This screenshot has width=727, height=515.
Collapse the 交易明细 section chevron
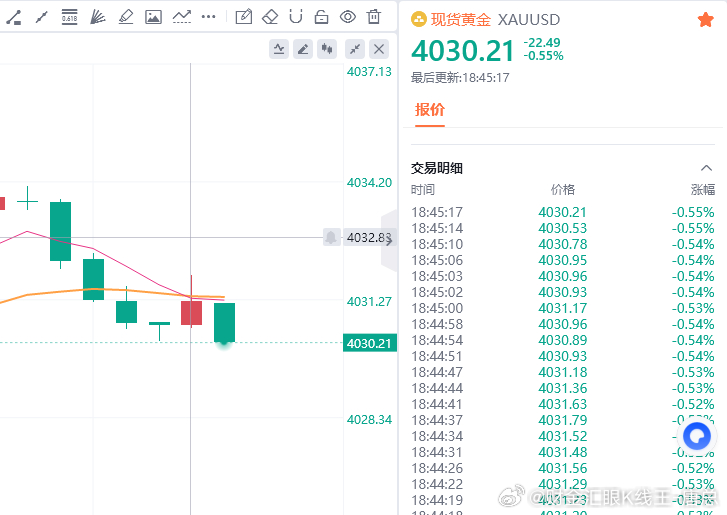click(706, 168)
